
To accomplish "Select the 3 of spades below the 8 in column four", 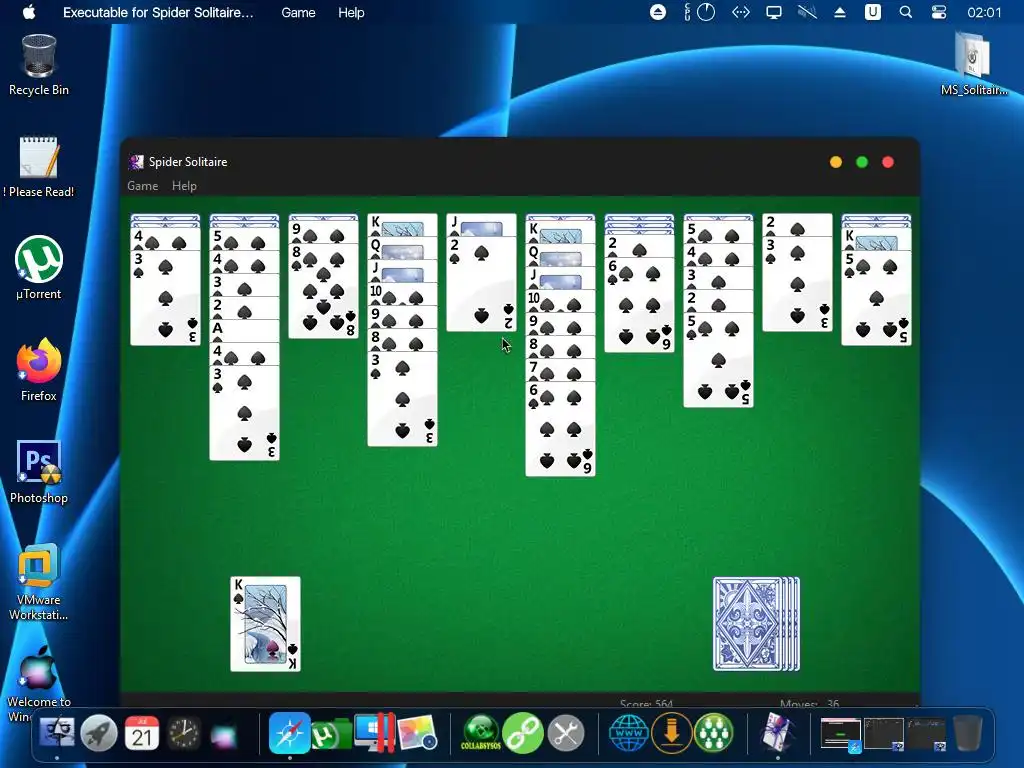I will click(402, 399).
